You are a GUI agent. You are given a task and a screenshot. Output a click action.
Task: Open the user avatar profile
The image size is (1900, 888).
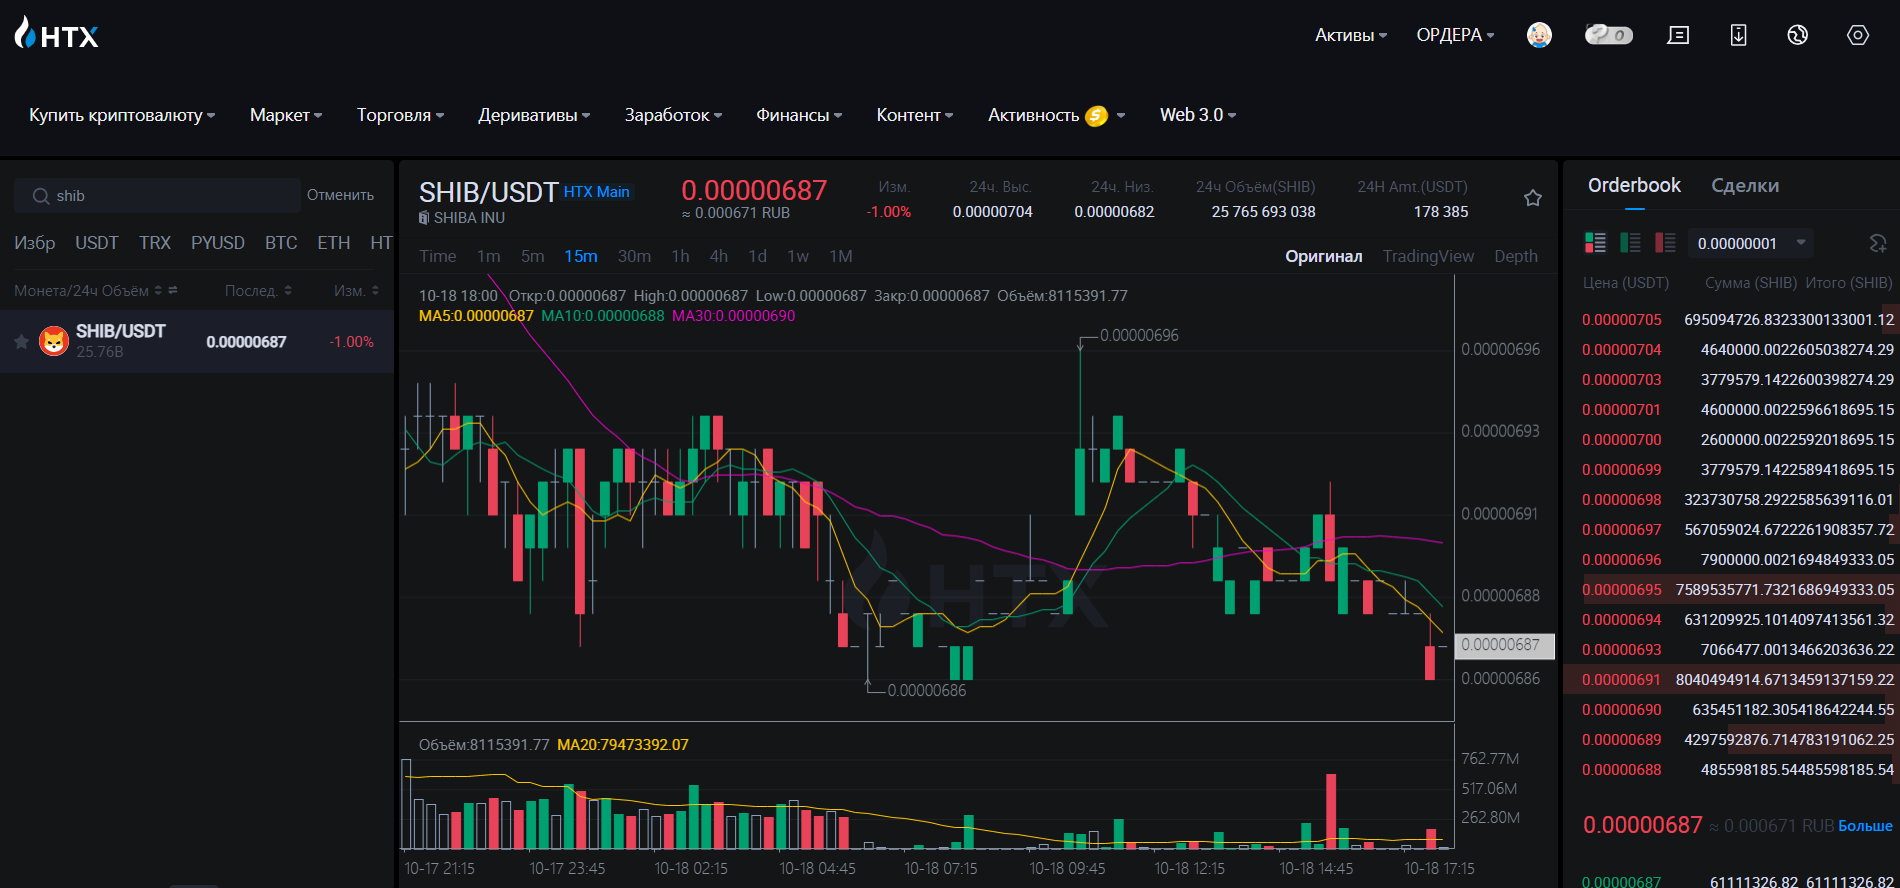pyautogui.click(x=1539, y=35)
